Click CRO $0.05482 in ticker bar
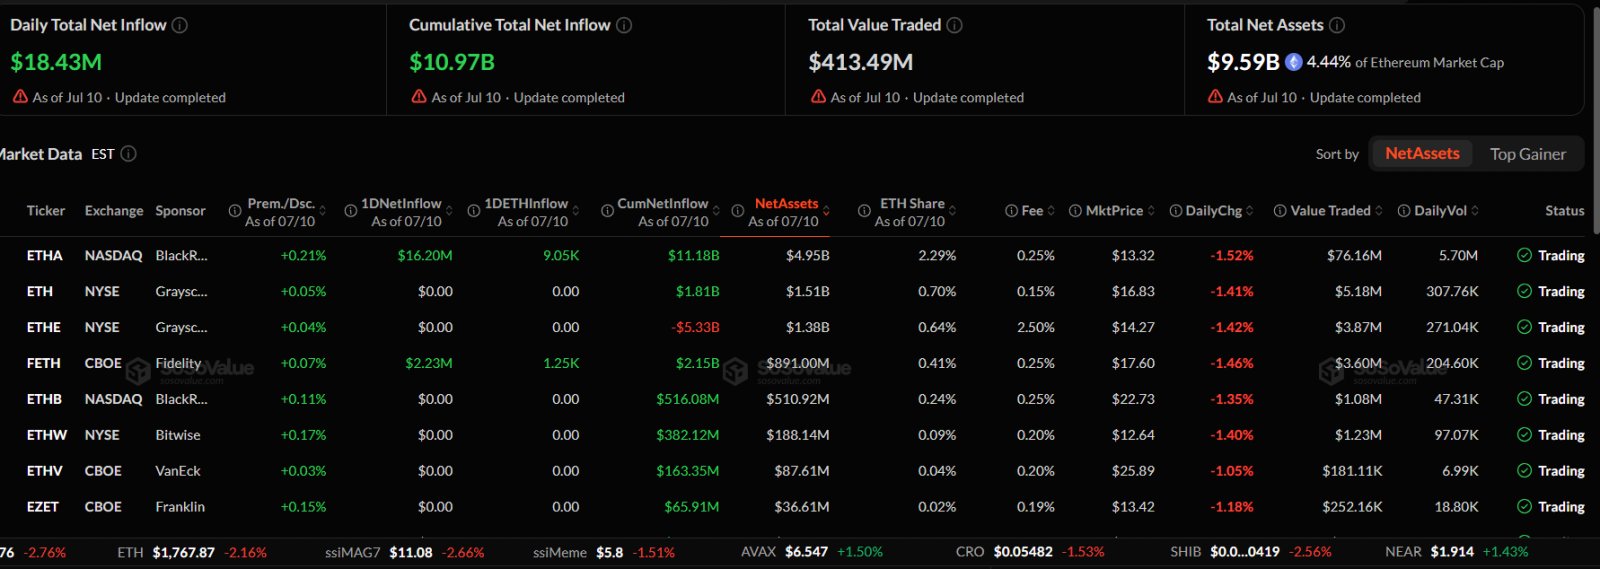This screenshot has height=569, width=1600. [1030, 552]
